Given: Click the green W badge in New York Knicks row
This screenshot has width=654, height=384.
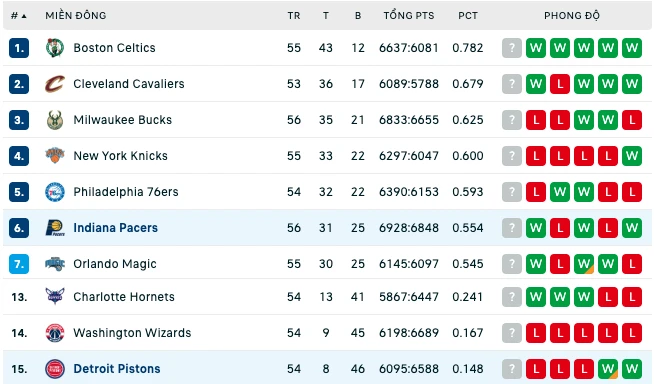Looking at the screenshot, I should pos(632,156).
